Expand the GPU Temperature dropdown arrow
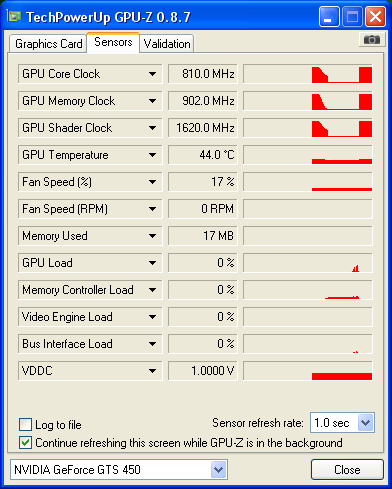This screenshot has height=489, width=392. tap(152, 155)
